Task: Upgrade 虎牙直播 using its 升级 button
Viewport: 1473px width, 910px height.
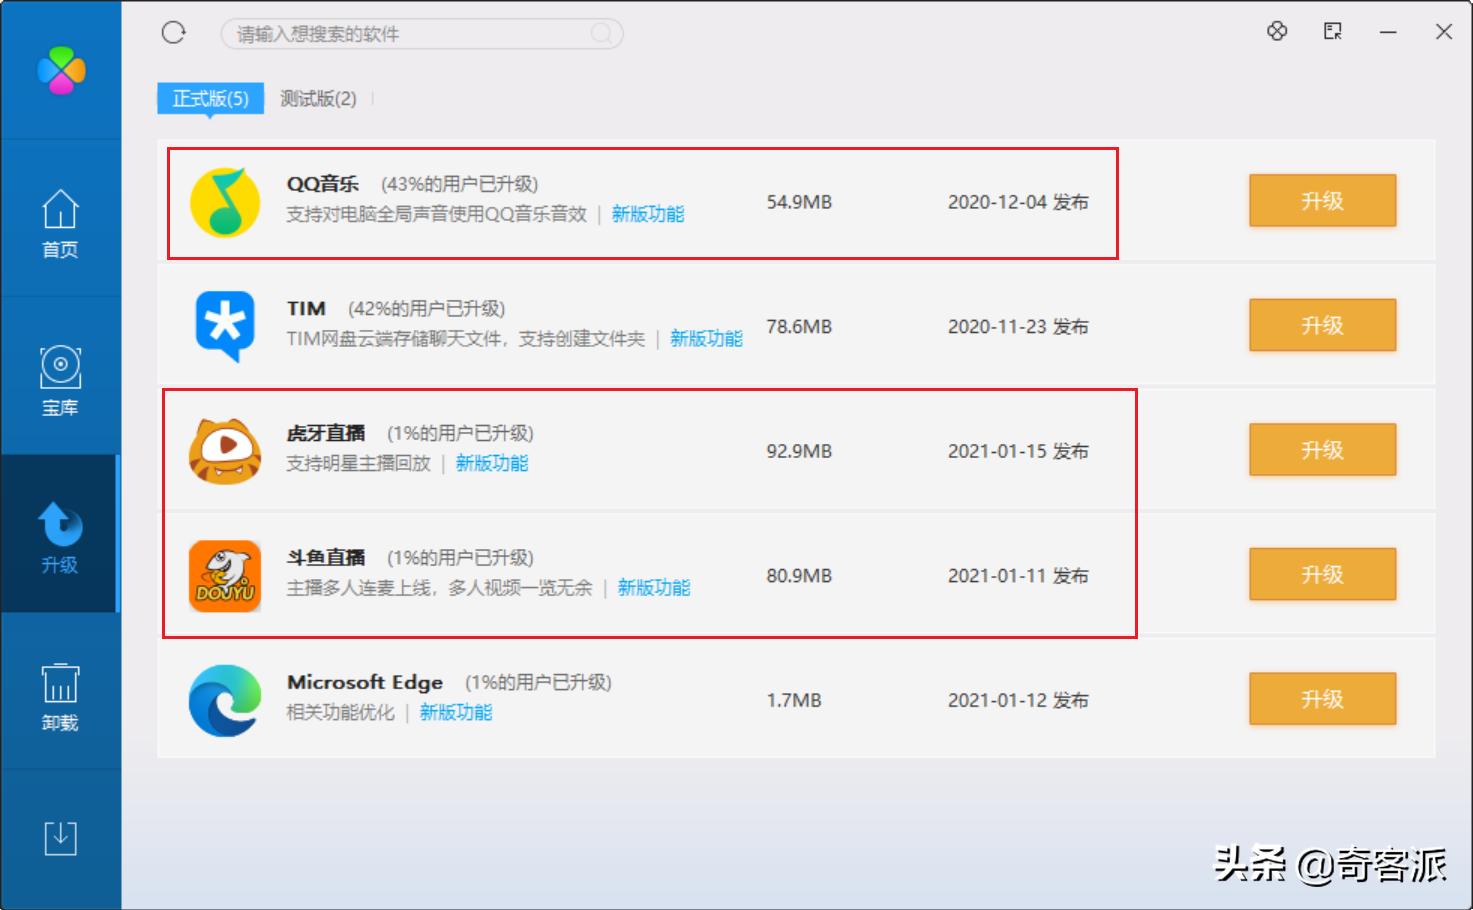Action: pyautogui.click(x=1322, y=450)
